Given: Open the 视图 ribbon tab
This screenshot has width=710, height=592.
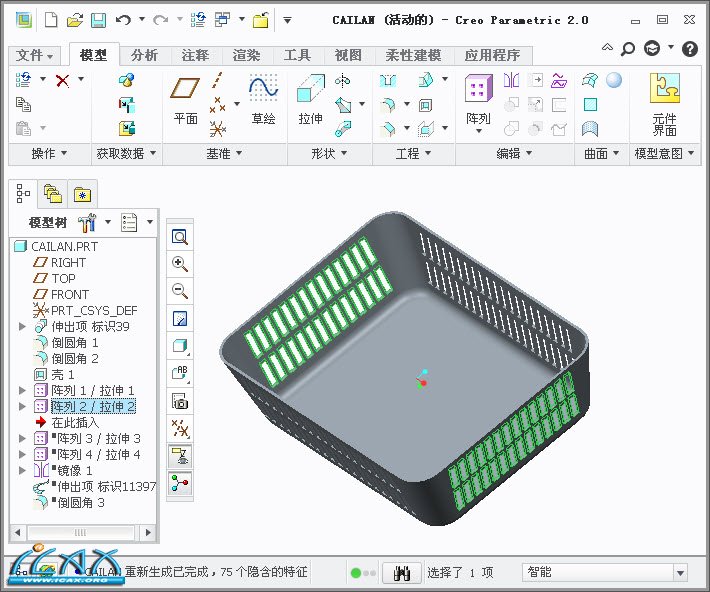Looking at the screenshot, I should 348,56.
